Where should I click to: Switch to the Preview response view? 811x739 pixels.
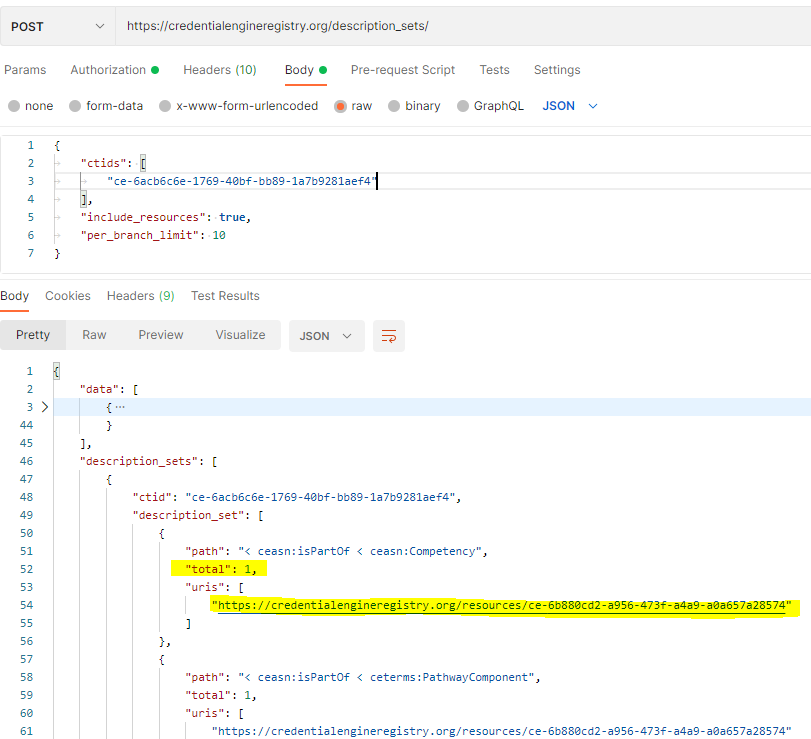(x=161, y=335)
